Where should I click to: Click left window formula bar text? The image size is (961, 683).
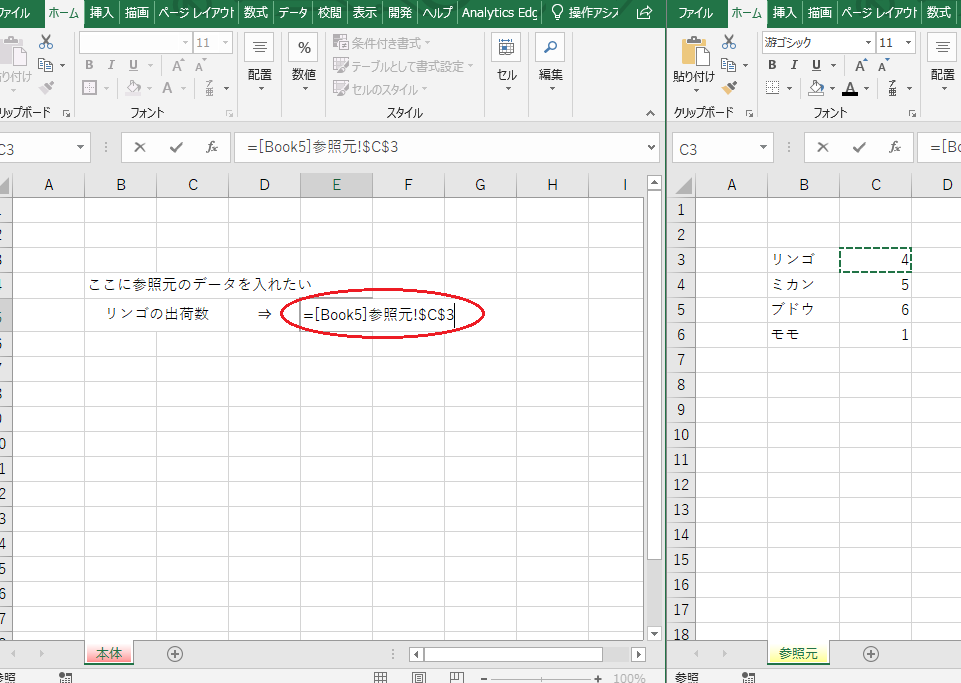point(322,147)
